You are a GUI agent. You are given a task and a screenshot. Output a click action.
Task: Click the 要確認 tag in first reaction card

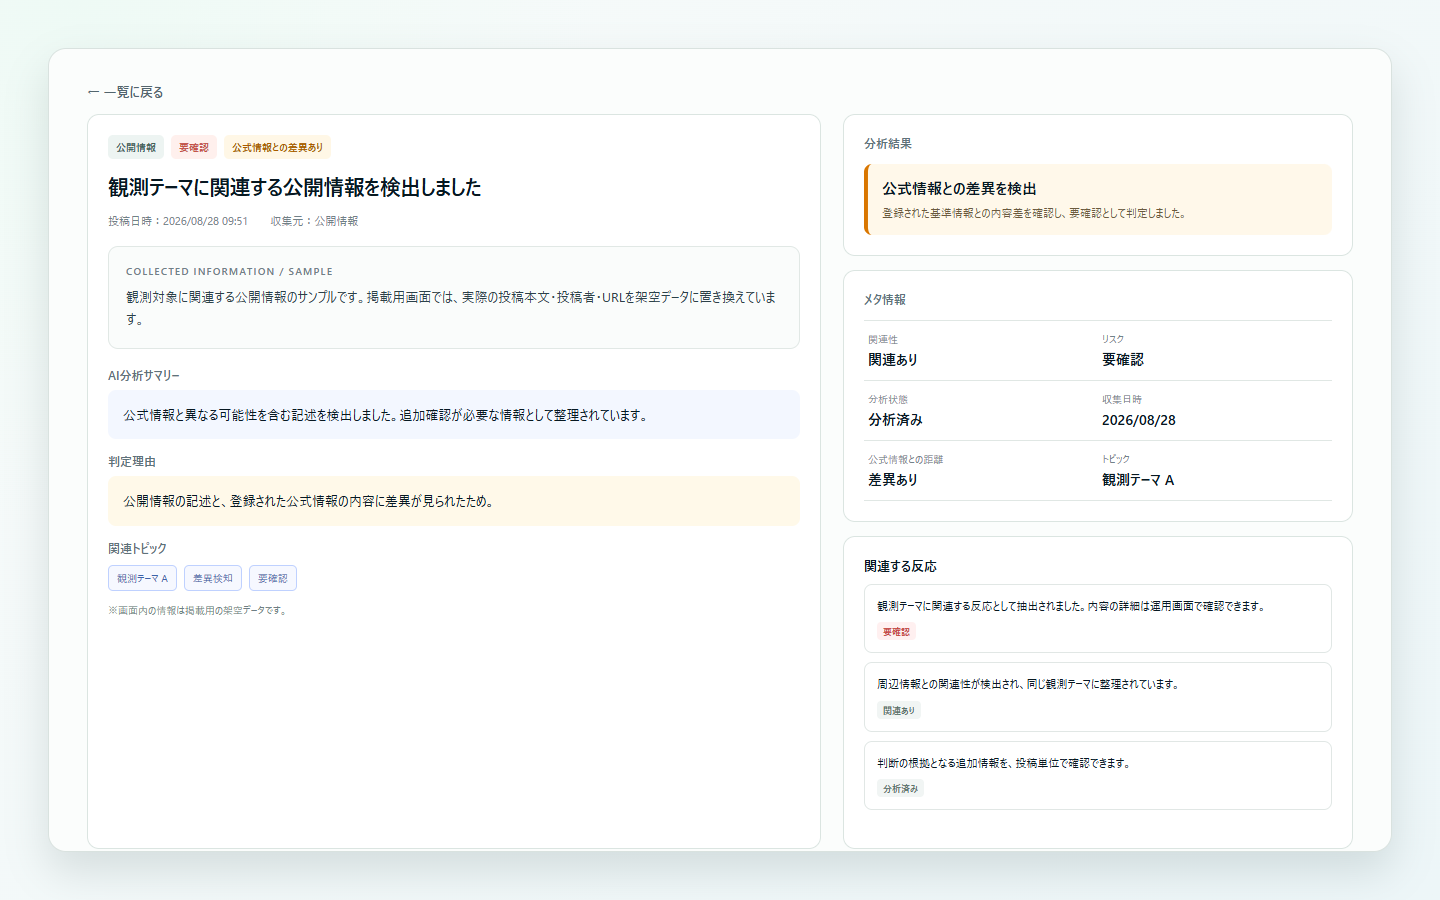coord(897,632)
